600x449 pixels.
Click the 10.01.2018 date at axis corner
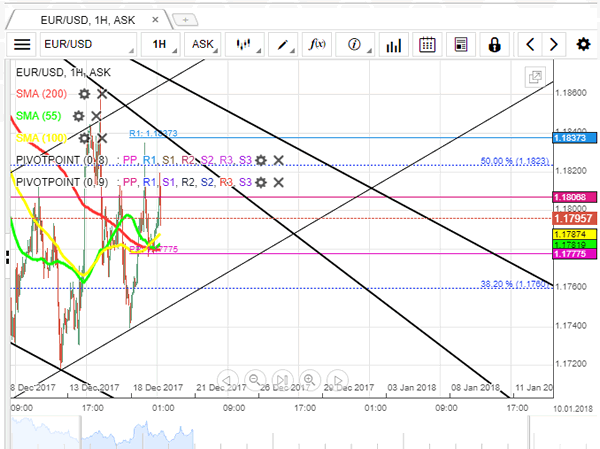[573, 409]
